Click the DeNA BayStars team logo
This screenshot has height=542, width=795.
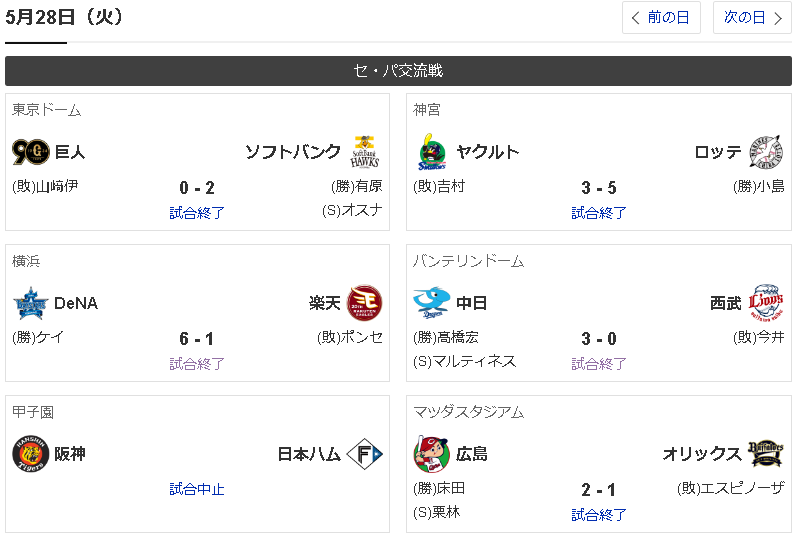click(x=30, y=303)
